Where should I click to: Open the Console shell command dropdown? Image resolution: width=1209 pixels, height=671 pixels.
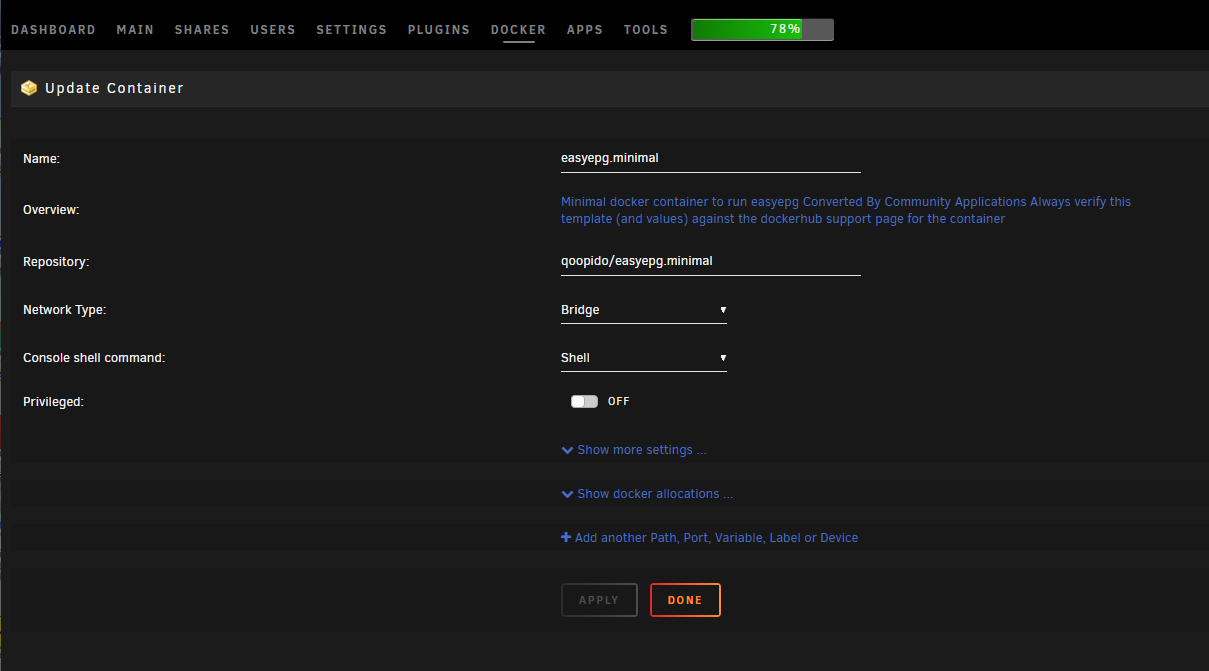(644, 358)
